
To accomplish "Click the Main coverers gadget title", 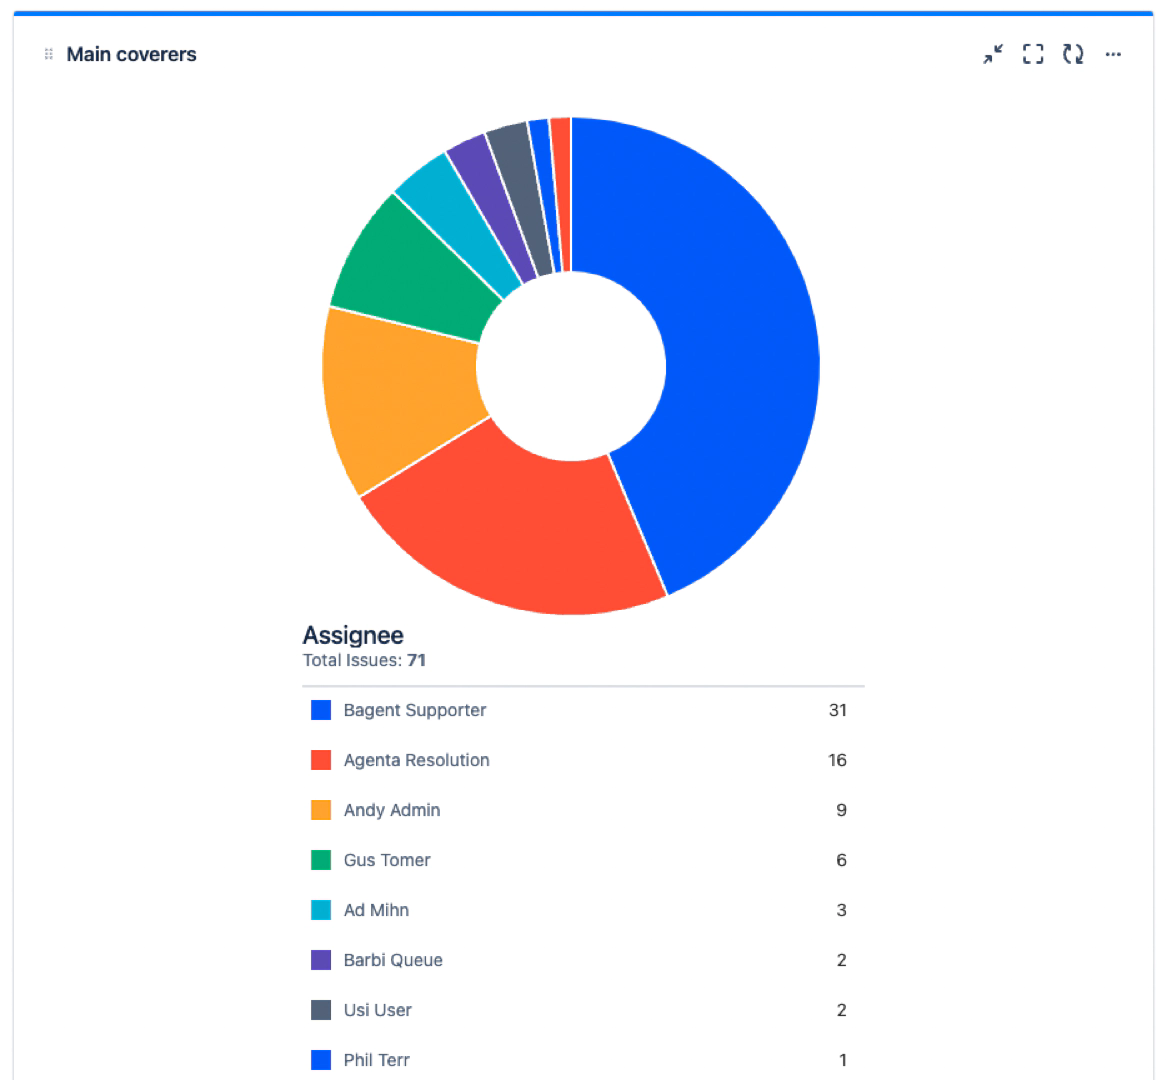I will (x=131, y=55).
